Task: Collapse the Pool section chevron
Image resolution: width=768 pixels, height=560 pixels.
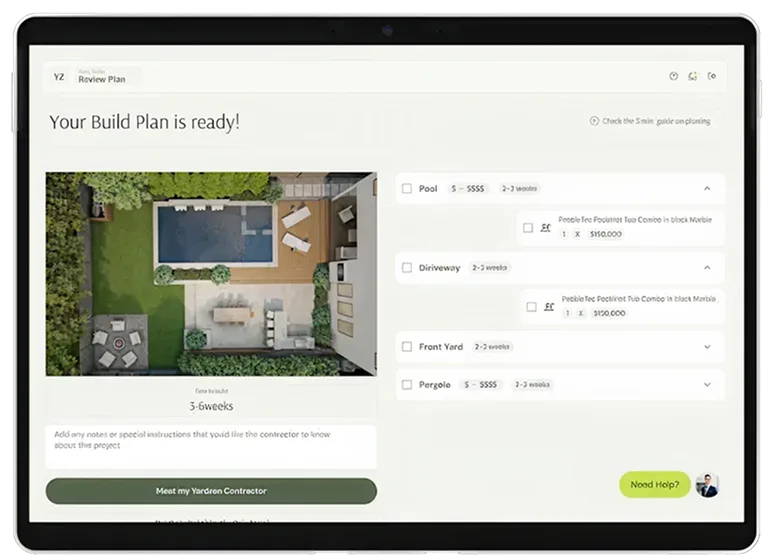Action: tap(707, 189)
